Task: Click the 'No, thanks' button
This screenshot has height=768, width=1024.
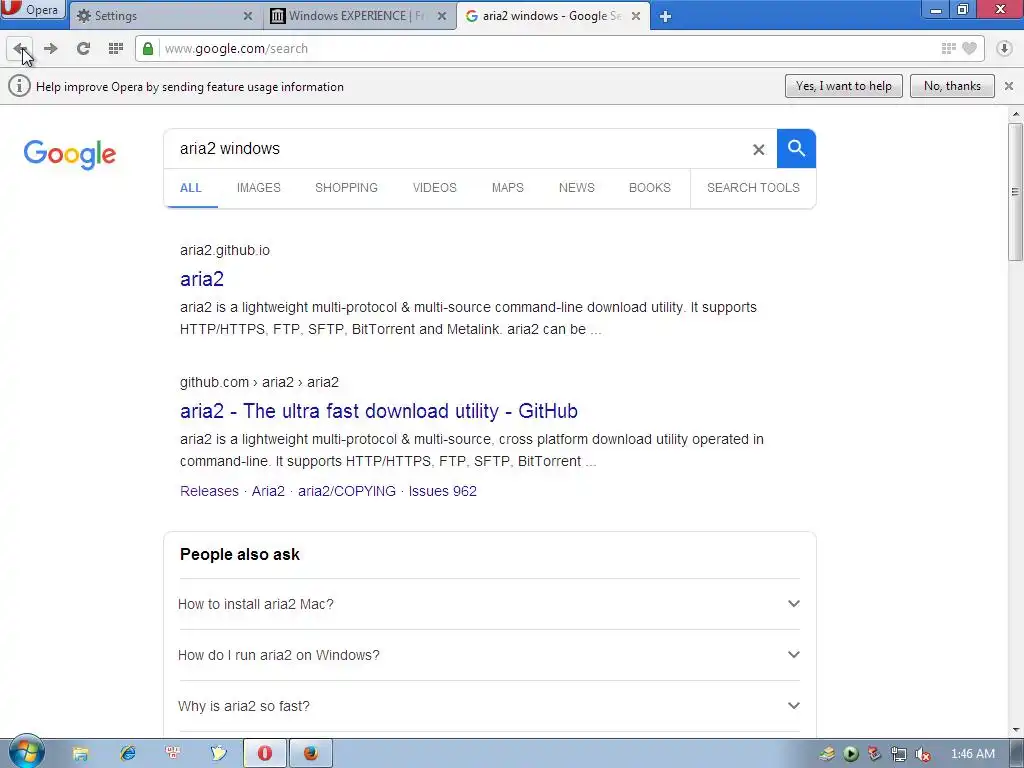Action: click(x=952, y=86)
